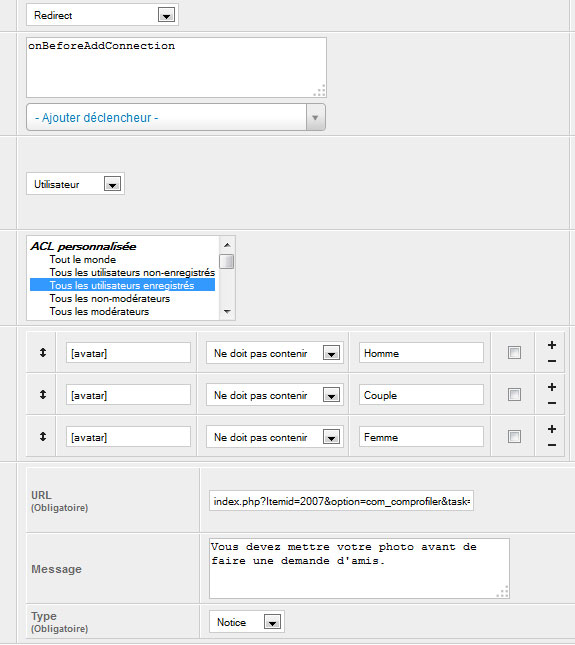
Task: Click the URL input field with index.php
Action: [x=341, y=501]
